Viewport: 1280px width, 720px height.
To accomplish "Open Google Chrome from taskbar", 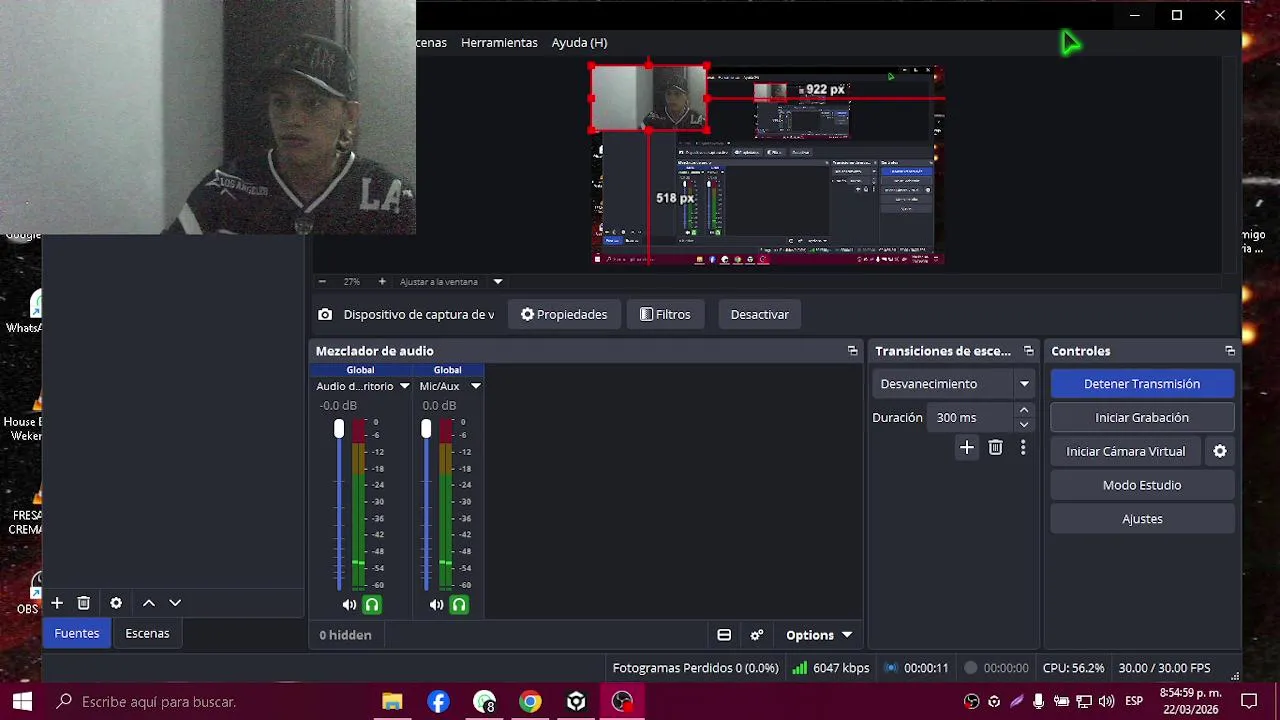I will tap(530, 702).
